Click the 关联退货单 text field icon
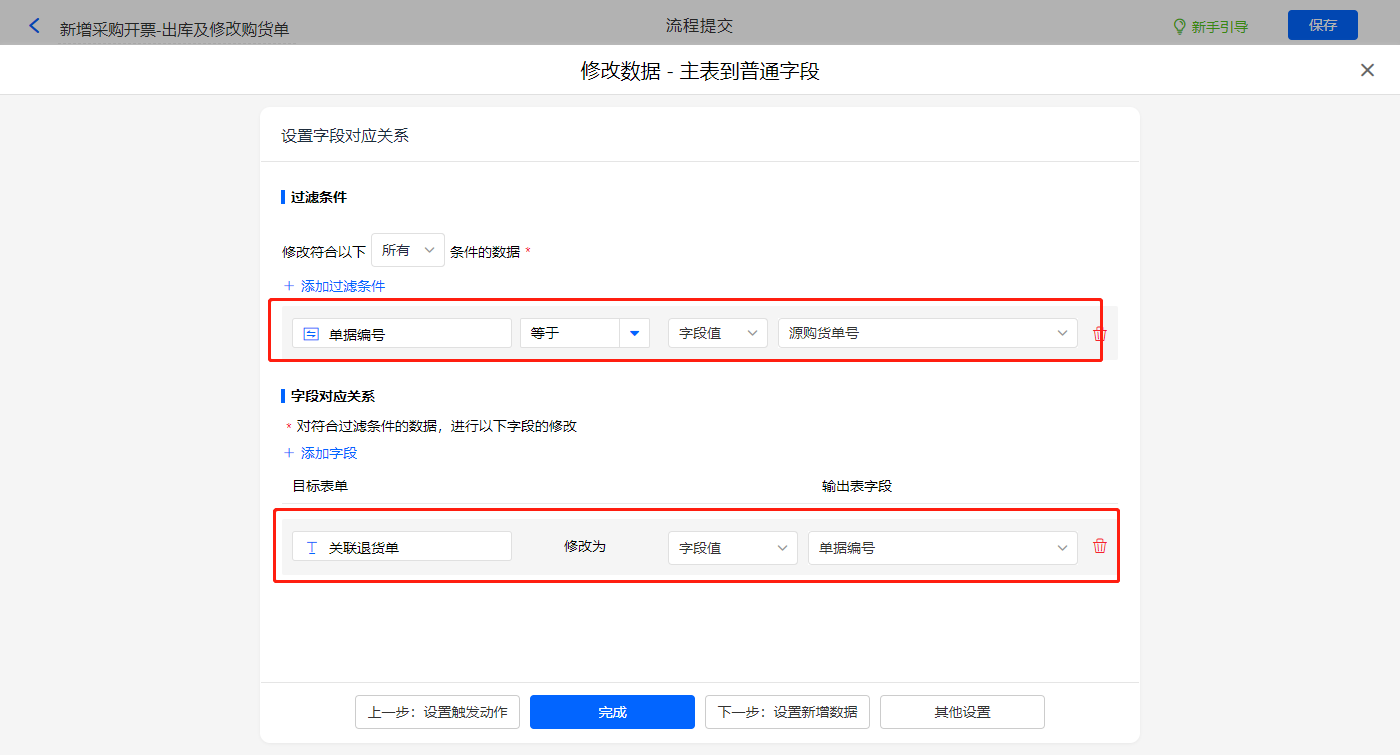The width and height of the screenshot is (1400, 755). (311, 547)
